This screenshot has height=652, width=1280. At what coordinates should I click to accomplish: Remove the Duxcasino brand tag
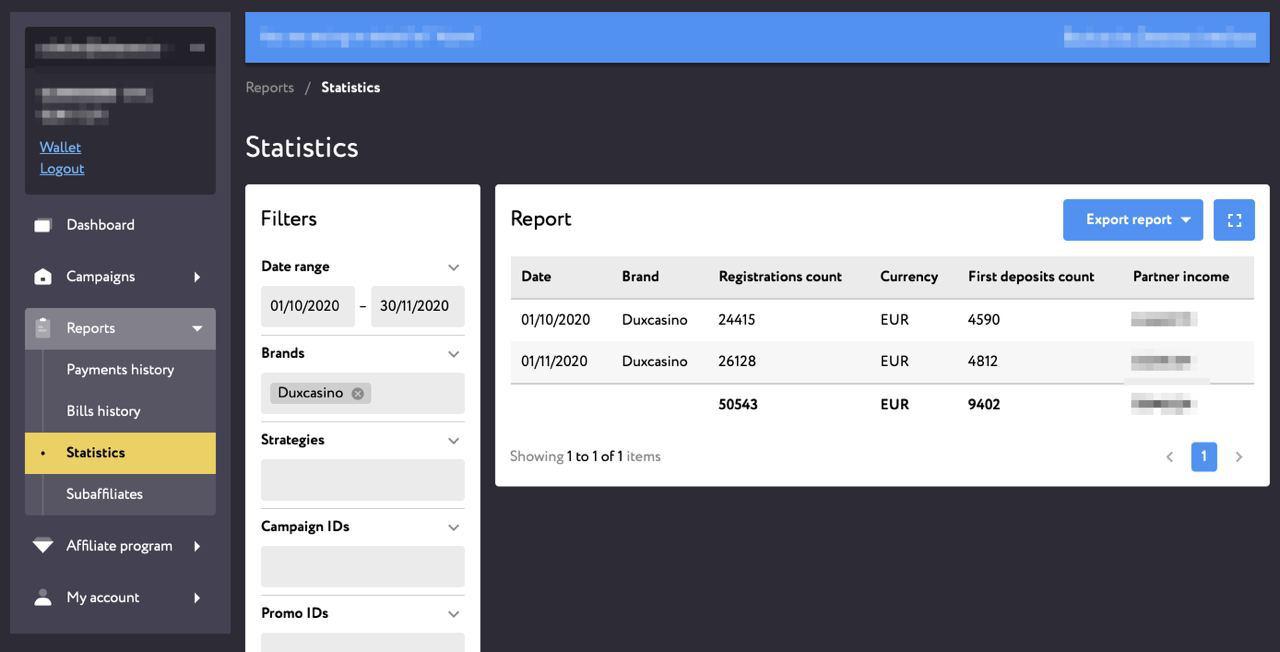point(358,394)
